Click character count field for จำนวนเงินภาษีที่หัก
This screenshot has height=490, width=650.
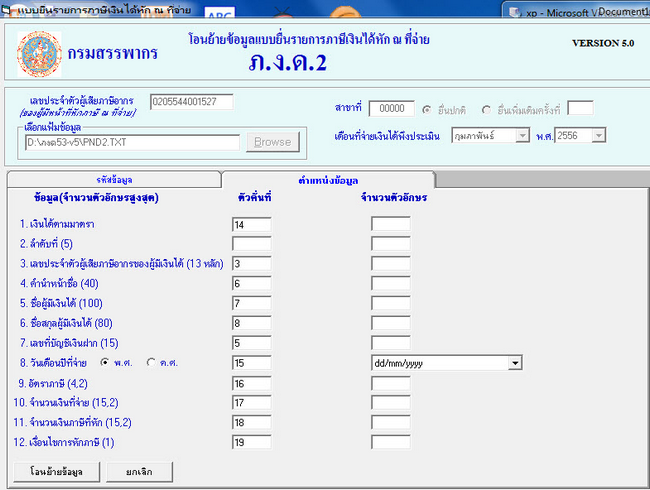click(x=391, y=422)
